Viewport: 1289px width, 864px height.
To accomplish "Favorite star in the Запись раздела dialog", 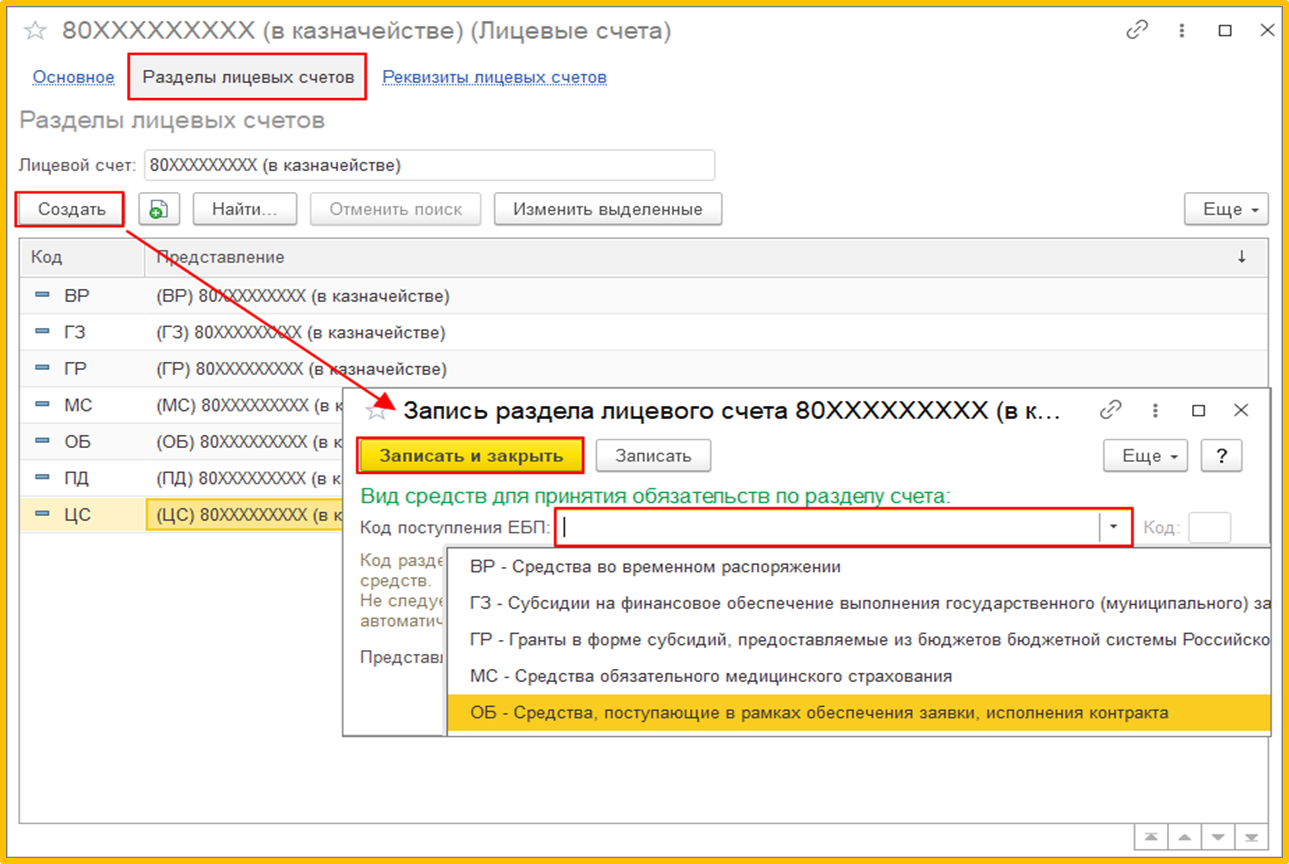I will coord(377,410).
